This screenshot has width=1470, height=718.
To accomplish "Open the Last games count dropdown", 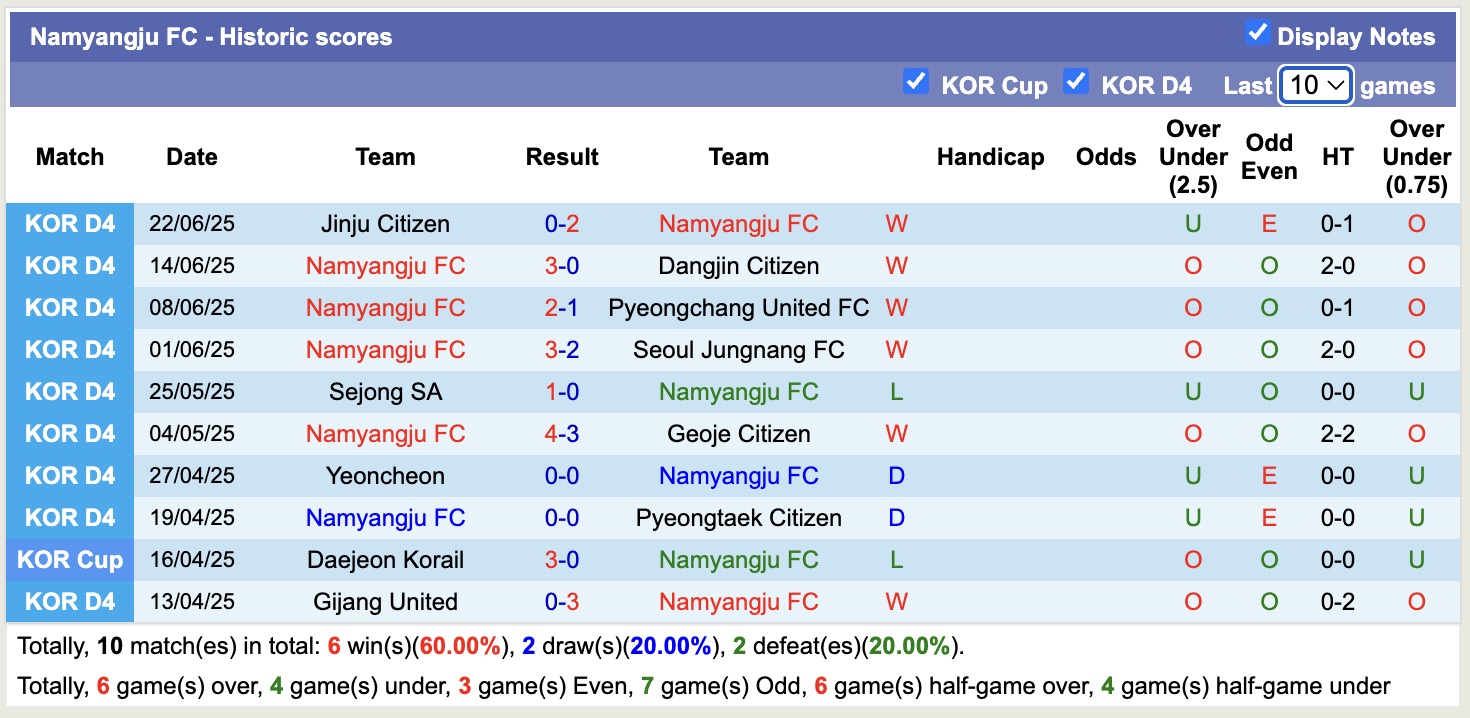I will point(1314,86).
